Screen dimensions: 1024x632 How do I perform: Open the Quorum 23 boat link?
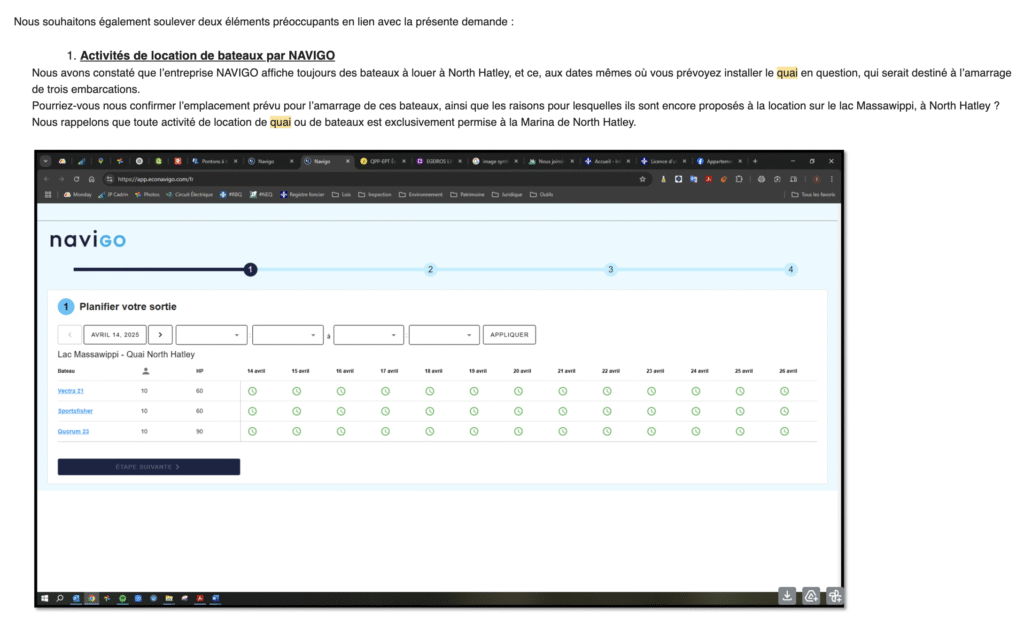73,432
